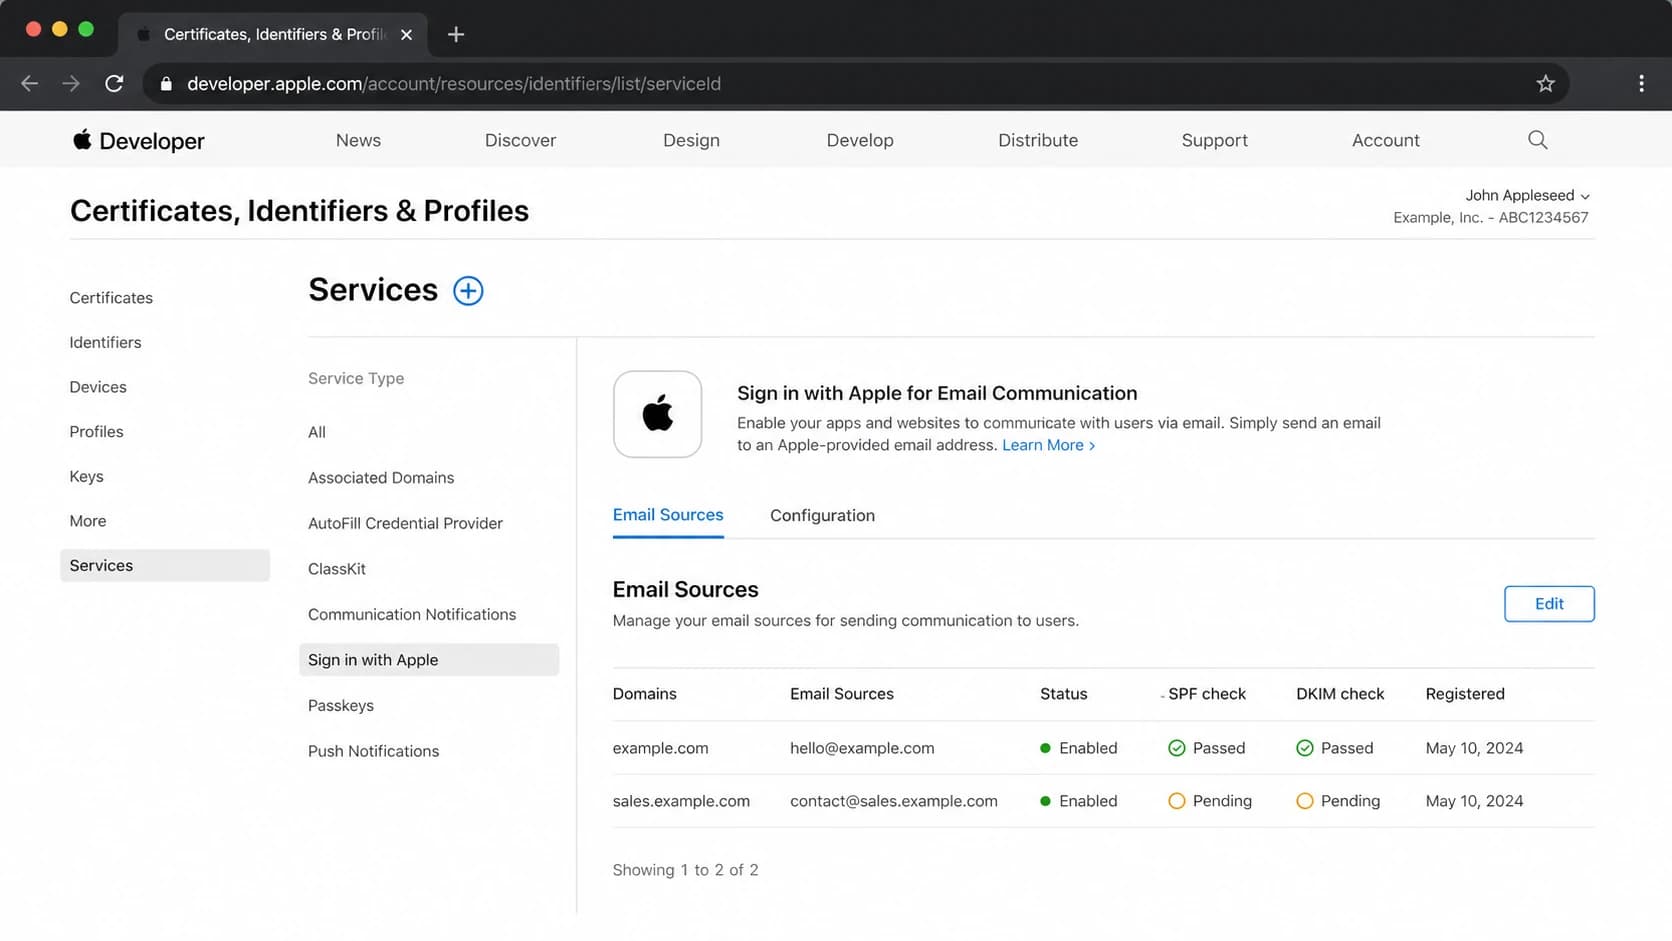Click hello@example.com email source

[862, 748]
